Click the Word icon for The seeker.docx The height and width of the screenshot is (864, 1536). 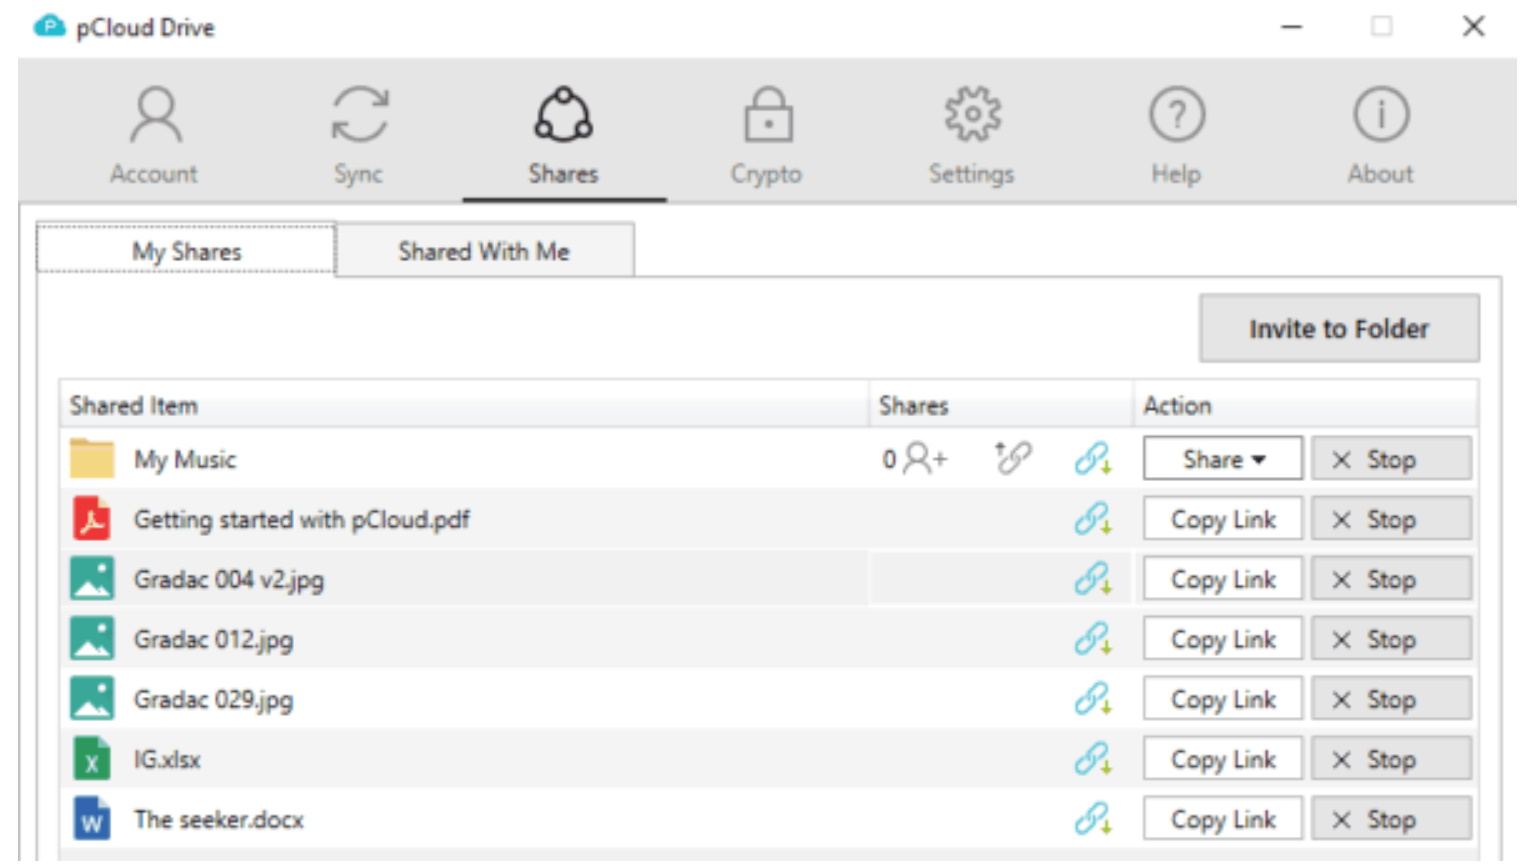(92, 819)
